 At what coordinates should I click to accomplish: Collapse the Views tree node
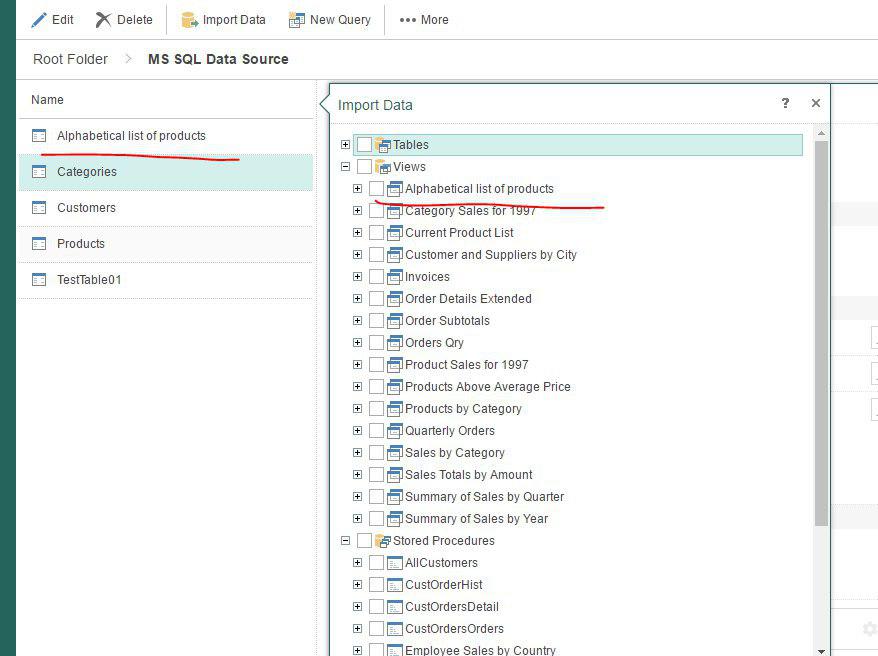[345, 167]
